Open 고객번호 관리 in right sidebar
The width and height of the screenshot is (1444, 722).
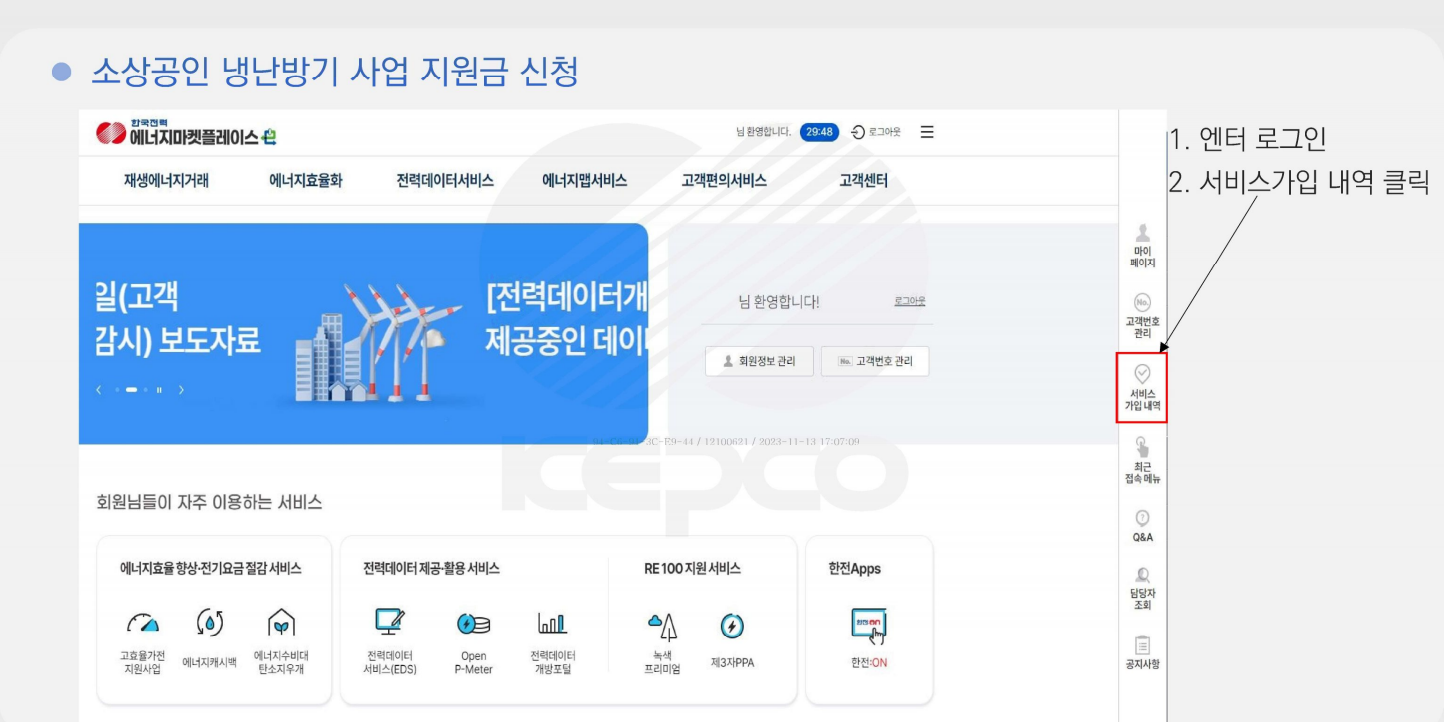[x=1142, y=318]
